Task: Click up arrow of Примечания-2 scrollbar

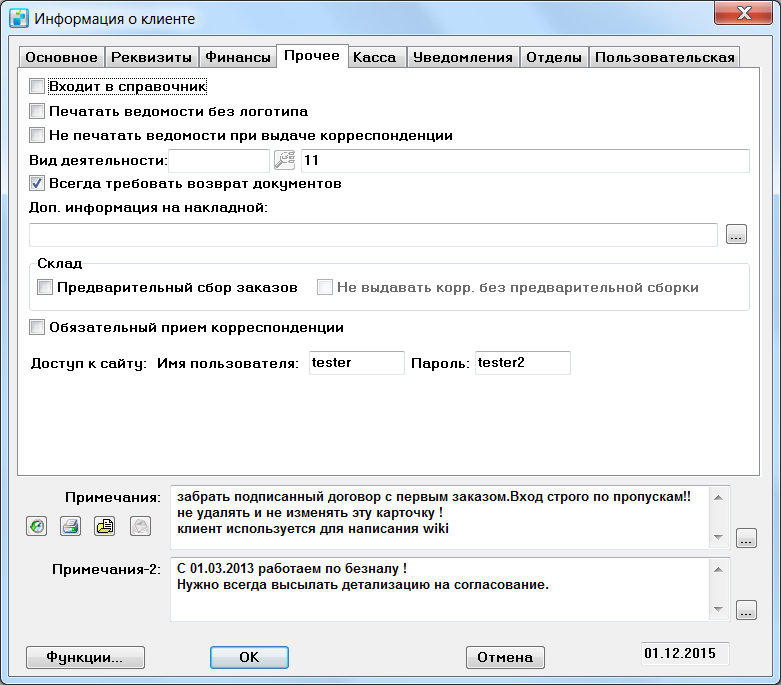Action: 718,569
